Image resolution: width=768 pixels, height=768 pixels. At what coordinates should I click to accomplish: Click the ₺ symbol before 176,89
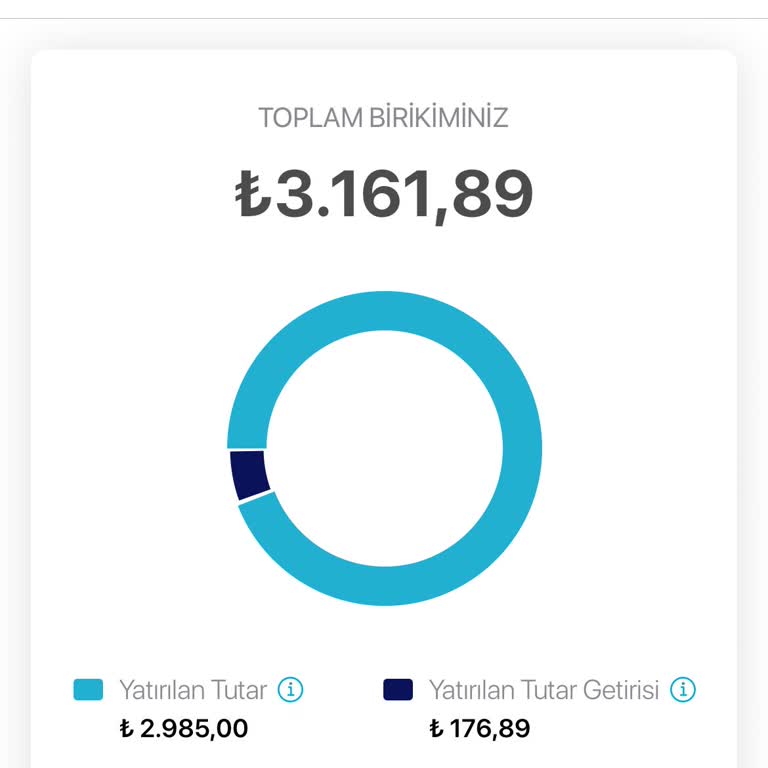click(436, 728)
